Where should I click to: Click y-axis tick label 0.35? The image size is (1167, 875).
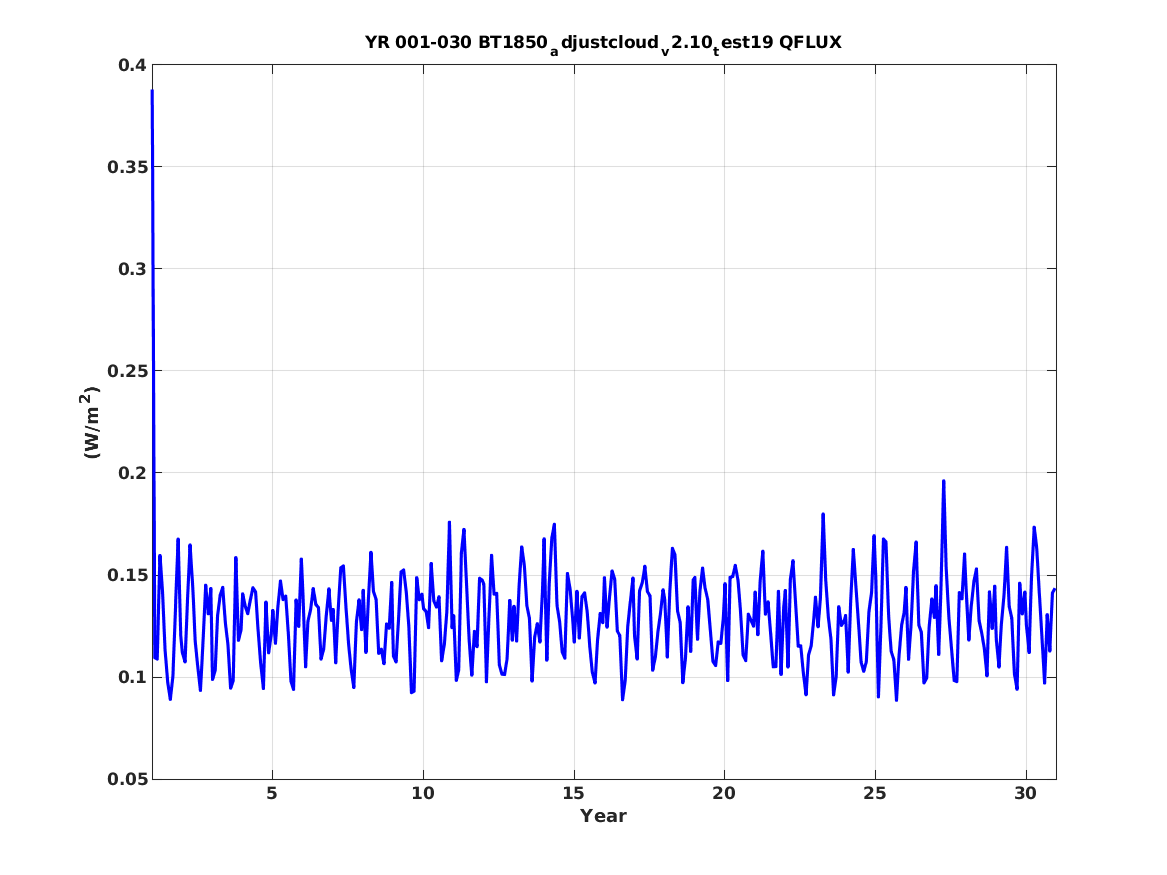click(x=127, y=167)
